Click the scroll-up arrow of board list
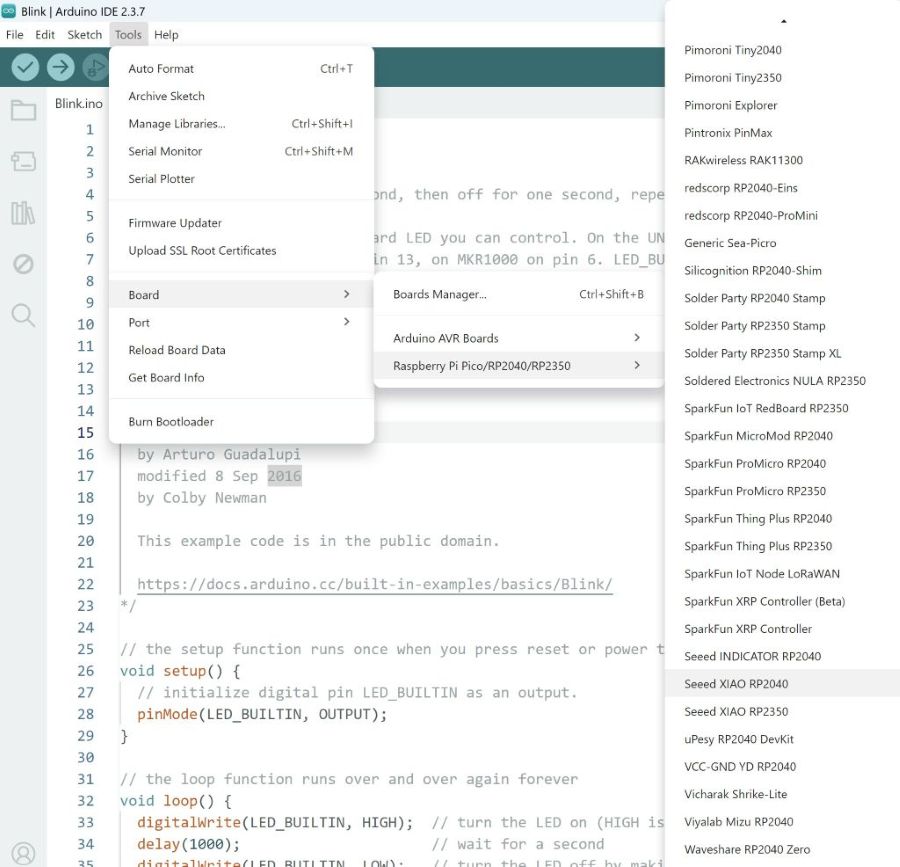Screen dimensions: 900x867 click(783, 21)
